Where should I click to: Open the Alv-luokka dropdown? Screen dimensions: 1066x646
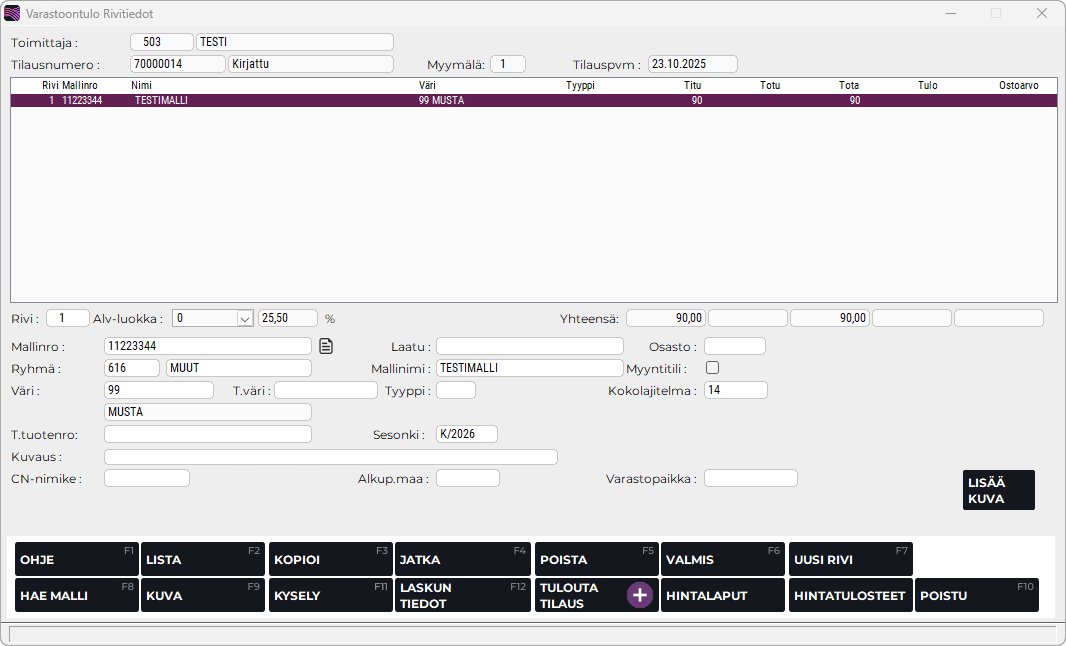coord(244,318)
